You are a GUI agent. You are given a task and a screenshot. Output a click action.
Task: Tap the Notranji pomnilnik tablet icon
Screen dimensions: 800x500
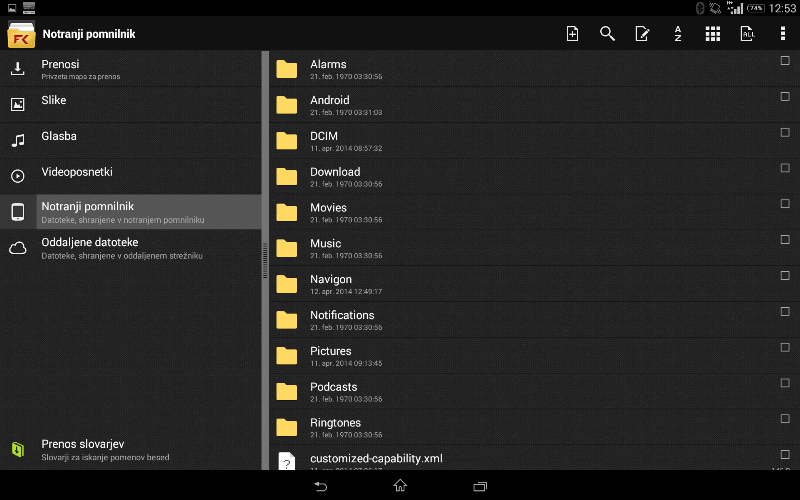tap(18, 212)
